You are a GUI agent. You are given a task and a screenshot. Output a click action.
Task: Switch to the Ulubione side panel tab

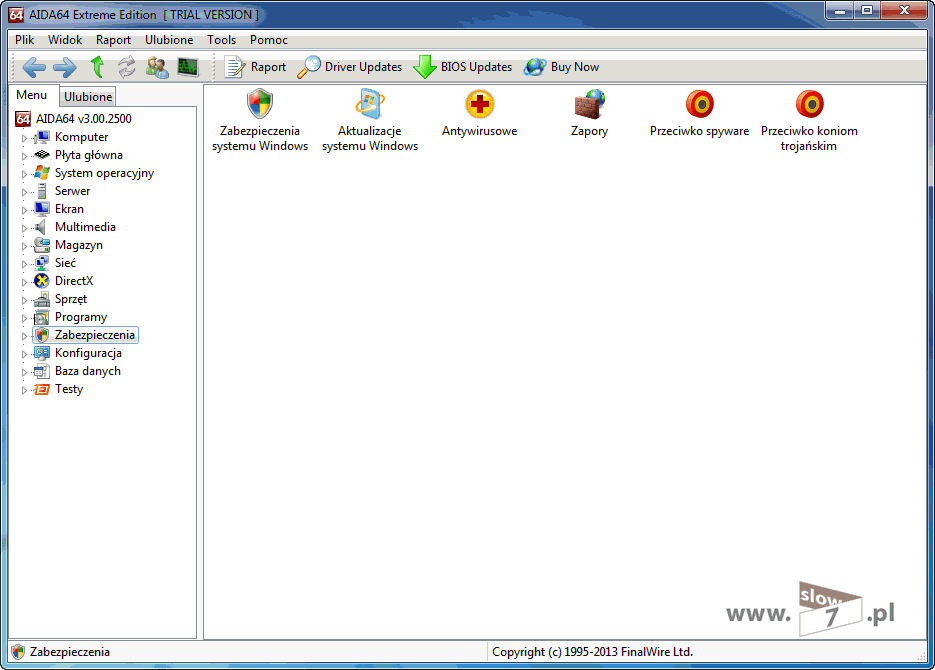[x=88, y=97]
